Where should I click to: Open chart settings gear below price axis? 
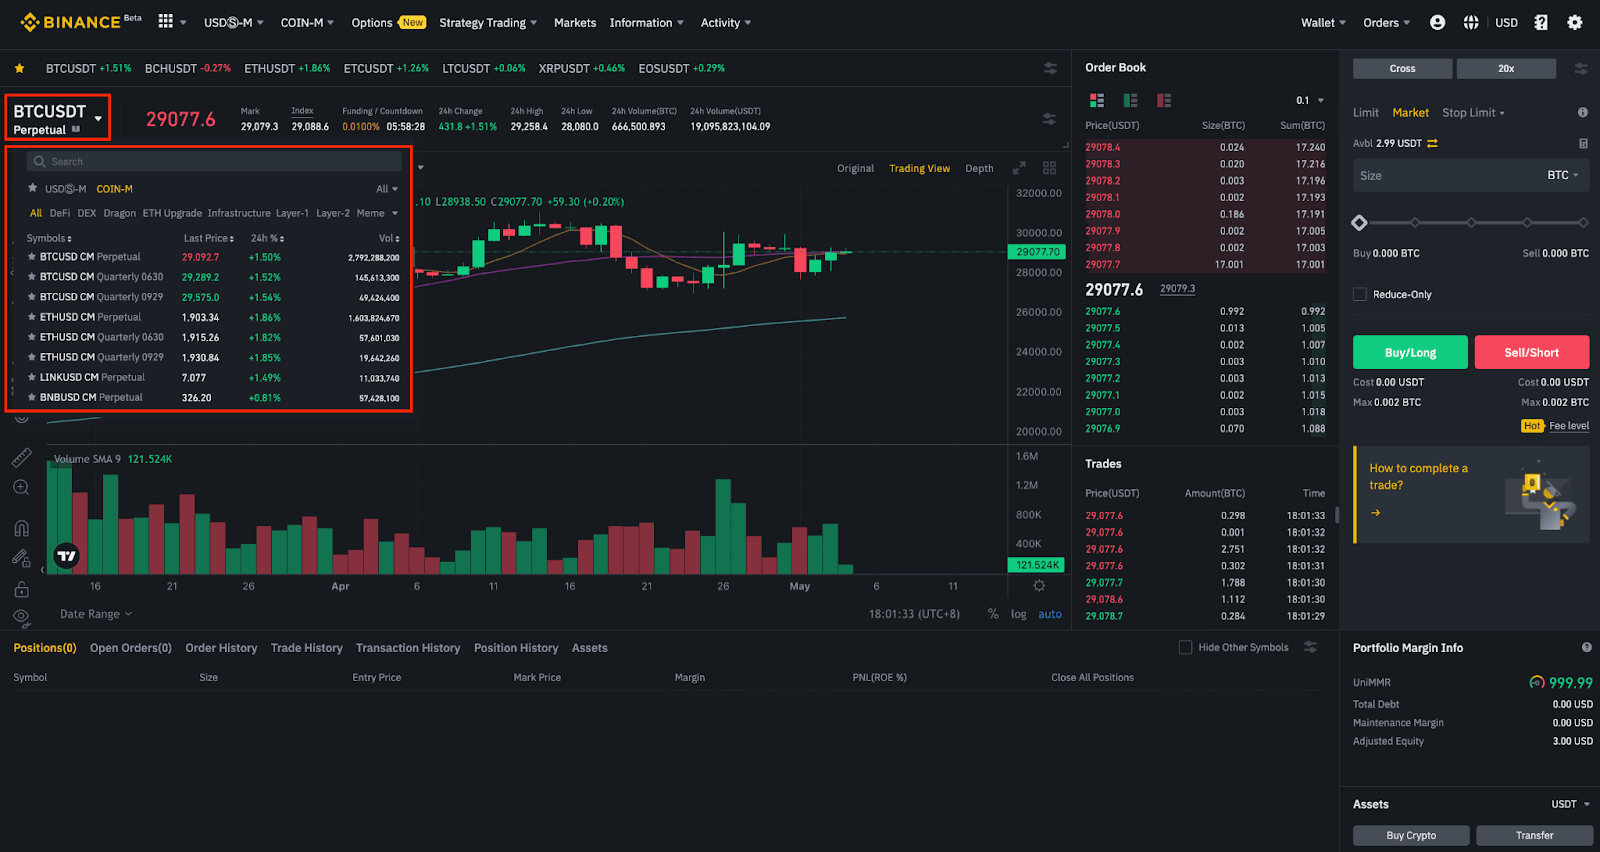click(x=1039, y=586)
